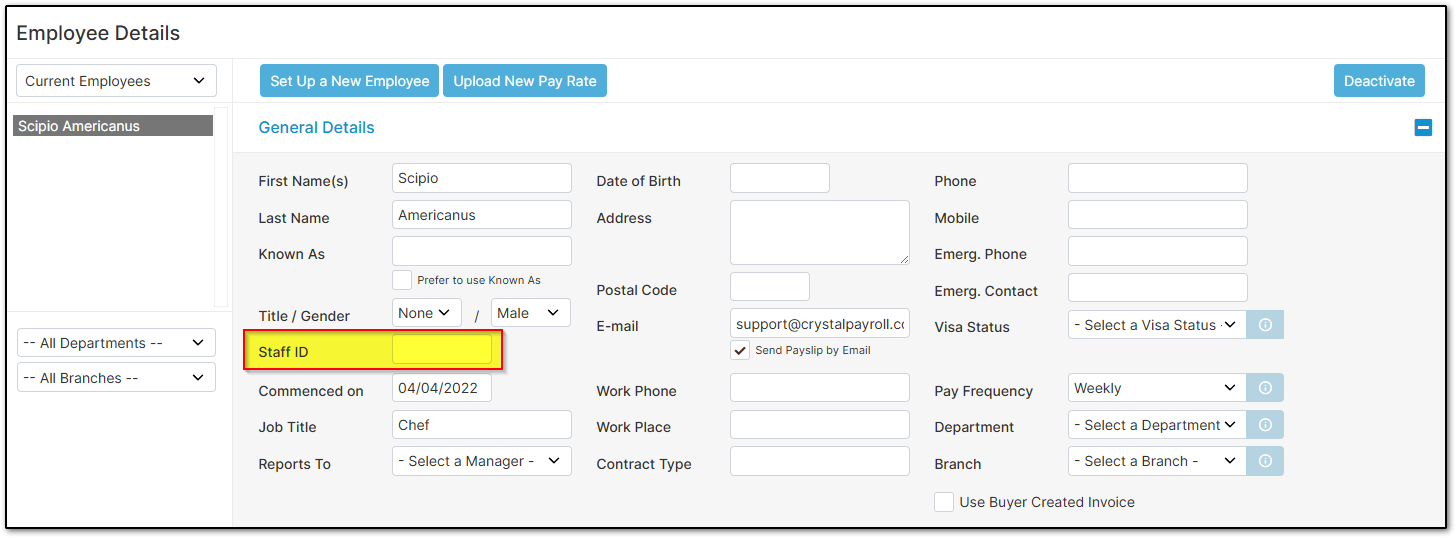Open the Select a Manager dropdown

tap(482, 461)
